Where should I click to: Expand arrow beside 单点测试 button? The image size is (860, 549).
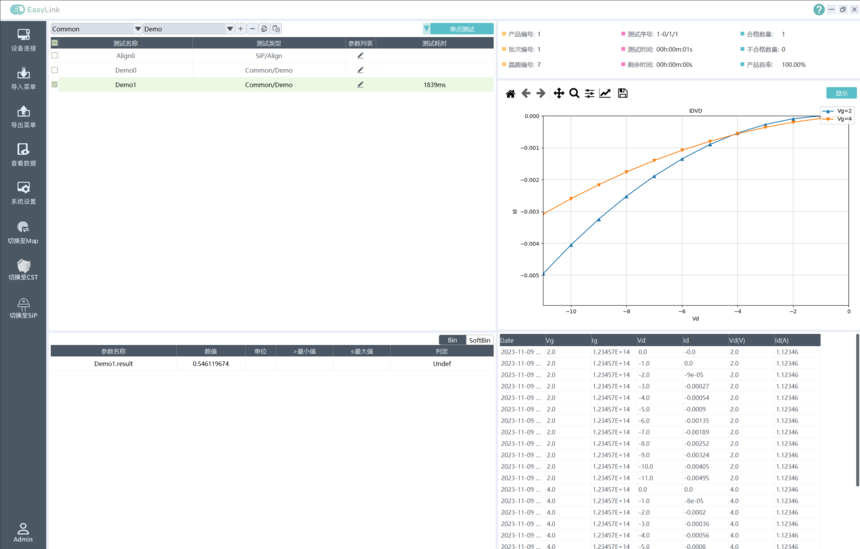click(426, 29)
